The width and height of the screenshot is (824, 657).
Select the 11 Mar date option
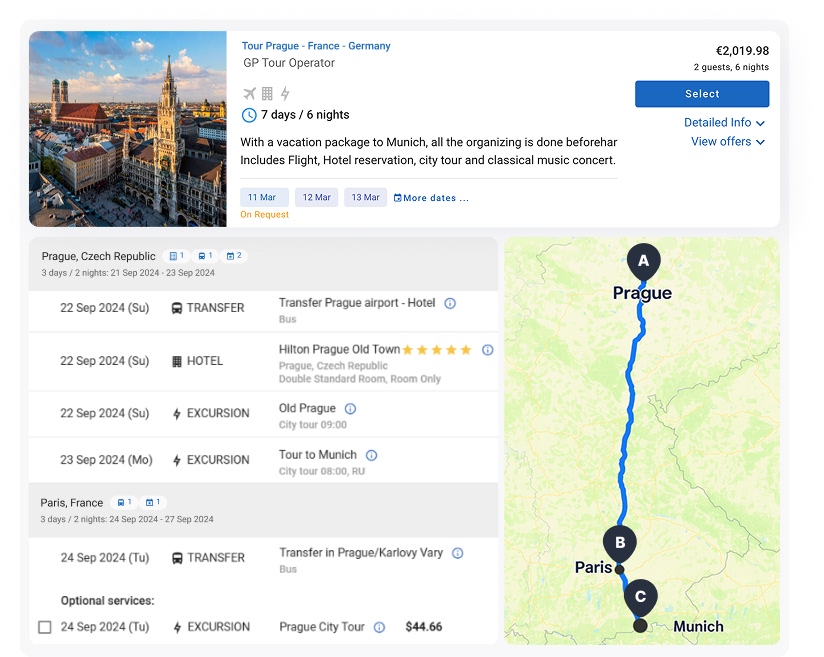click(x=264, y=197)
